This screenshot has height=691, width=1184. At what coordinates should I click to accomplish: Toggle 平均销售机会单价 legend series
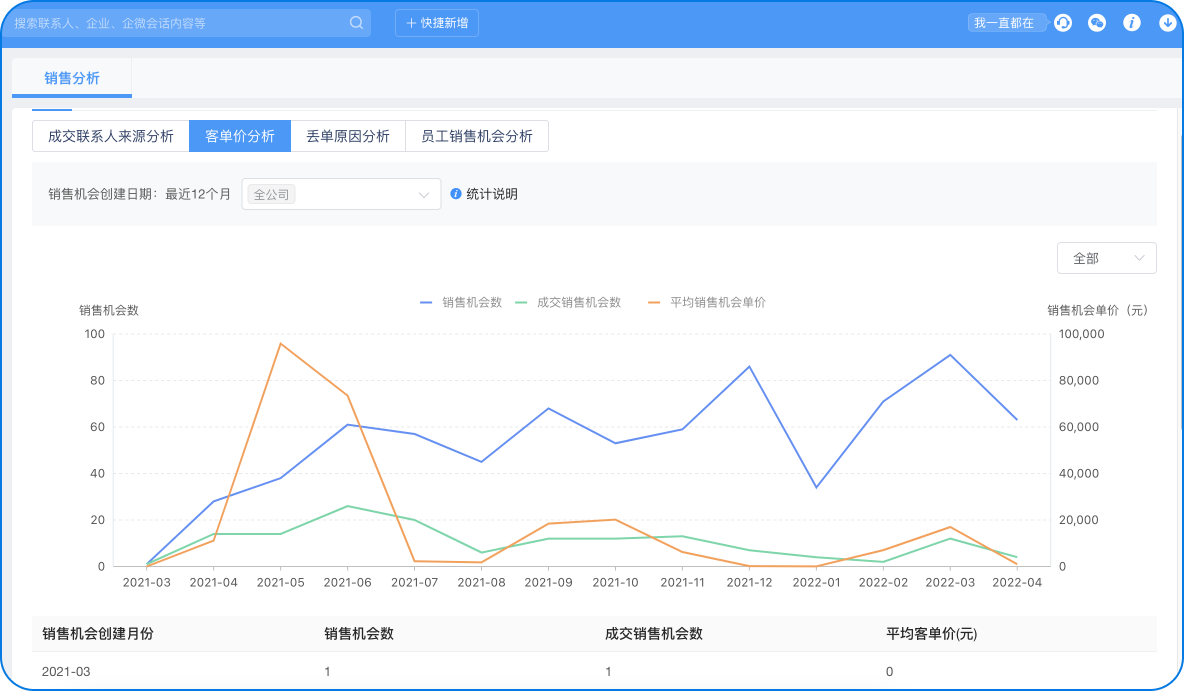(707, 302)
